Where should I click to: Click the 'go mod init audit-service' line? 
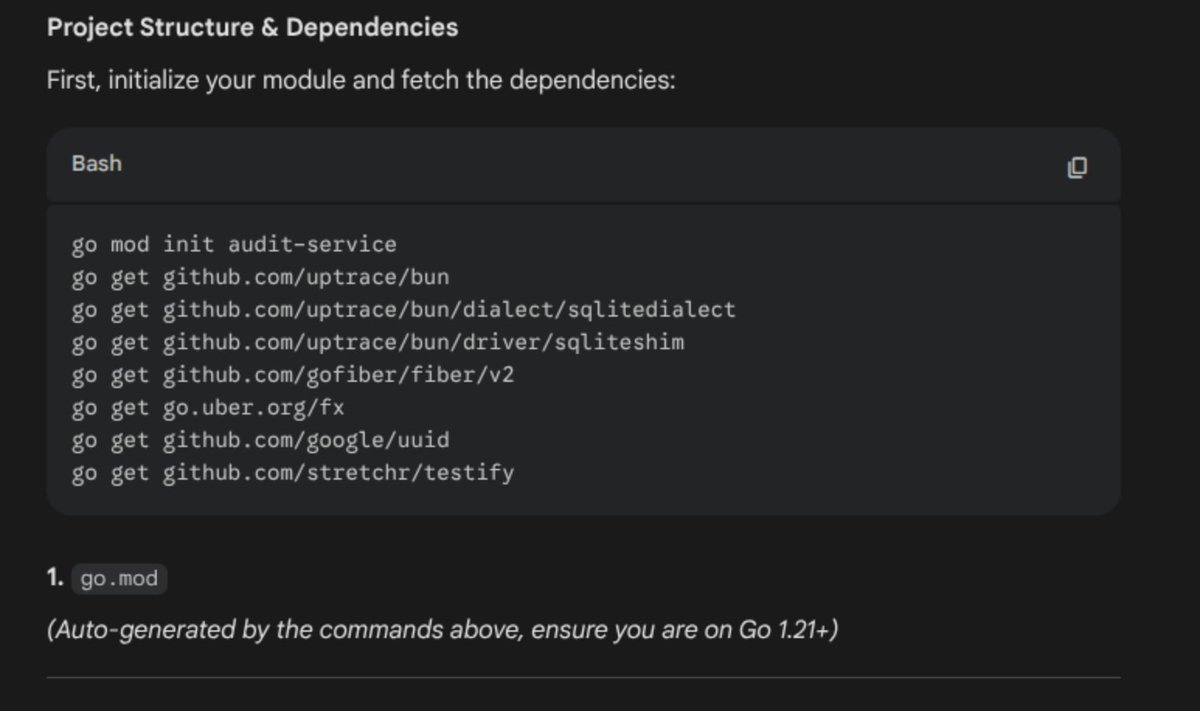234,245
